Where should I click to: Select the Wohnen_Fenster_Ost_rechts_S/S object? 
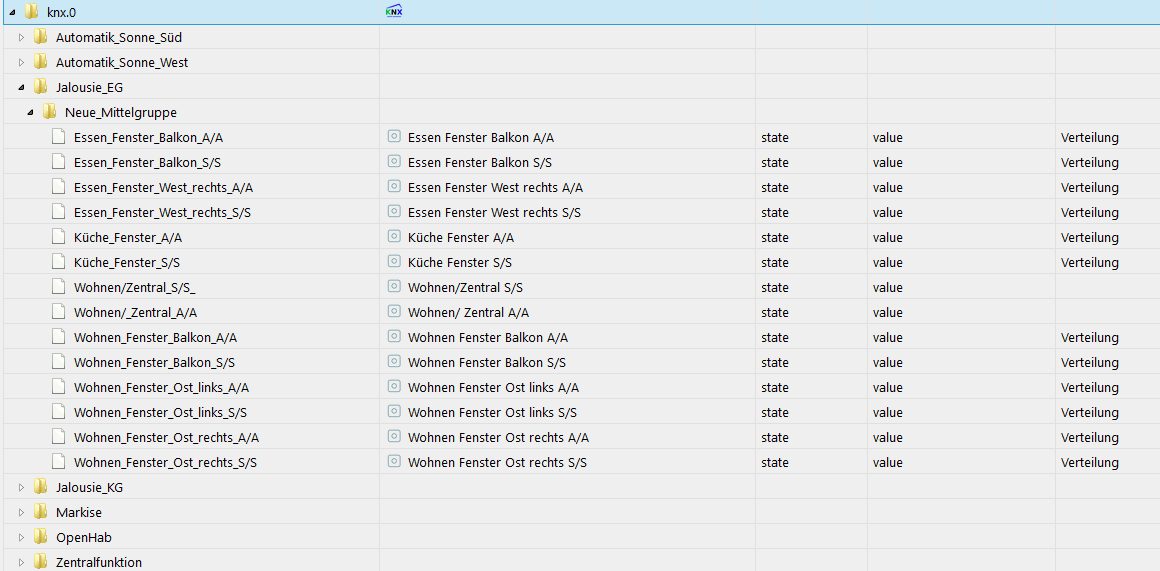pyautogui.click(x=166, y=463)
